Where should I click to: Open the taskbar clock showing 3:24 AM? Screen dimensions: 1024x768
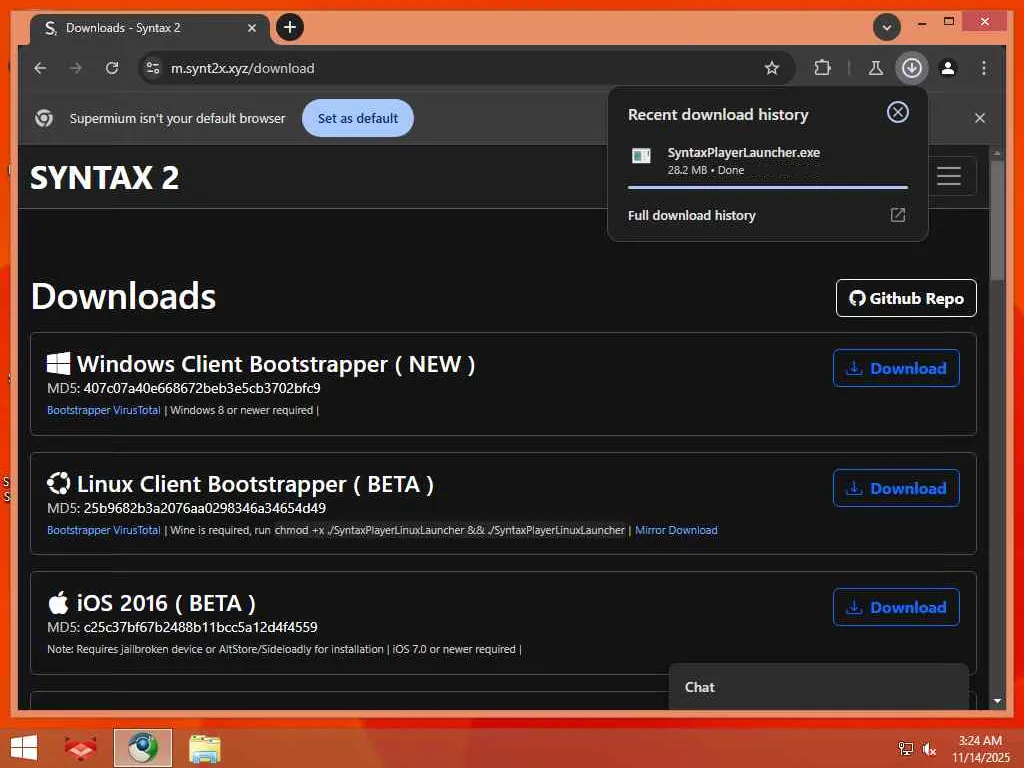[980, 748]
